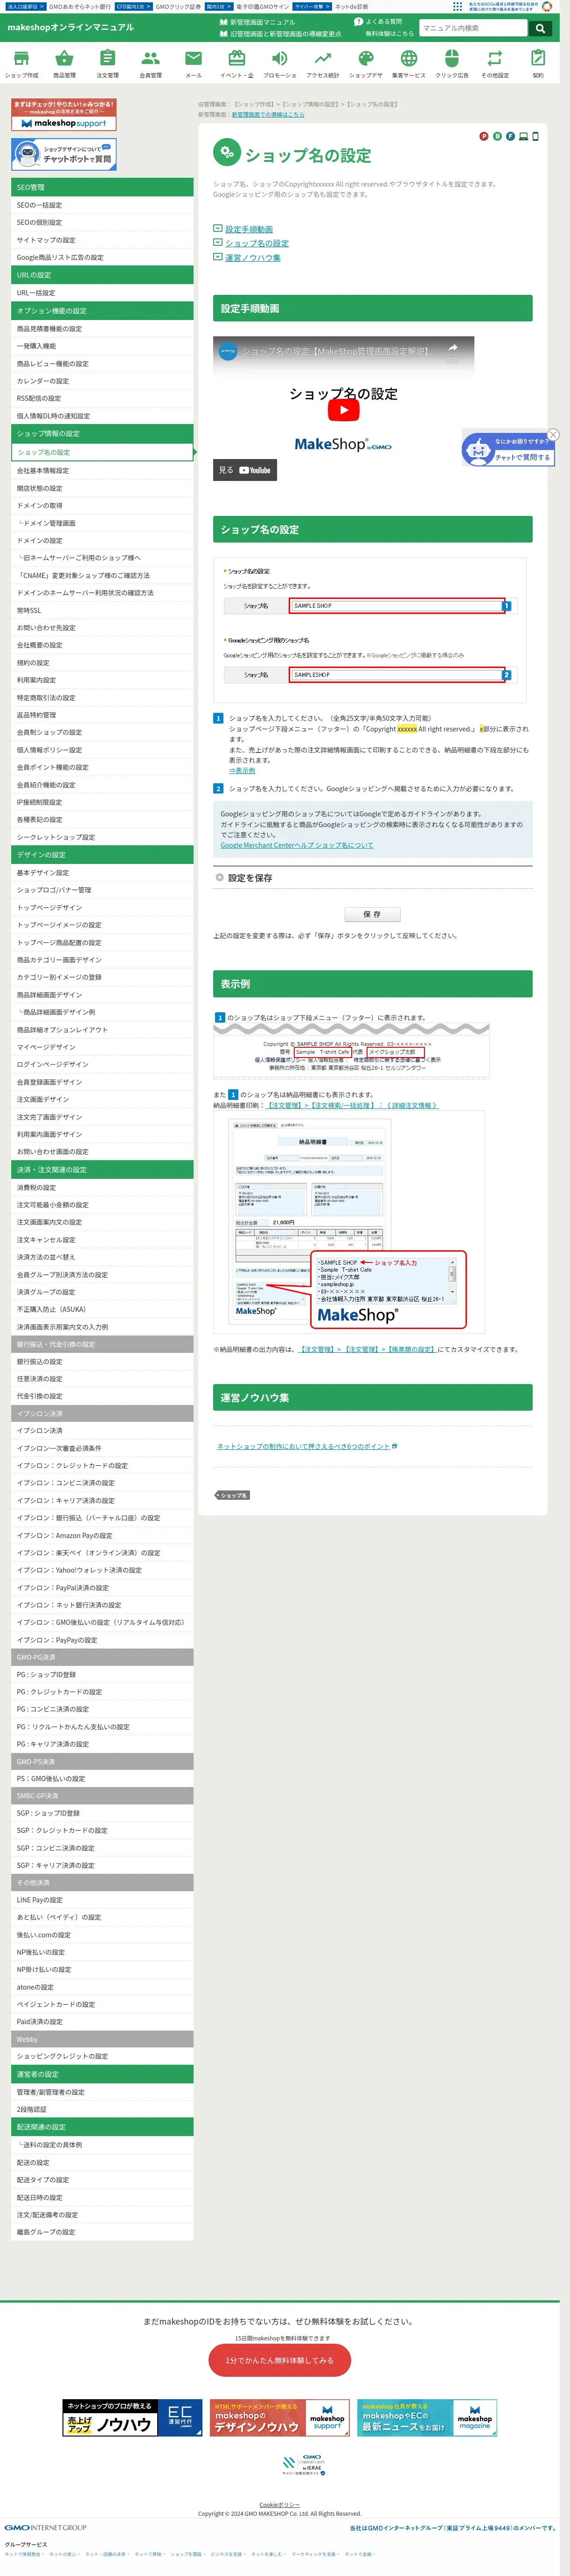Expand the SEO管理 sidebar section

pos(102,187)
